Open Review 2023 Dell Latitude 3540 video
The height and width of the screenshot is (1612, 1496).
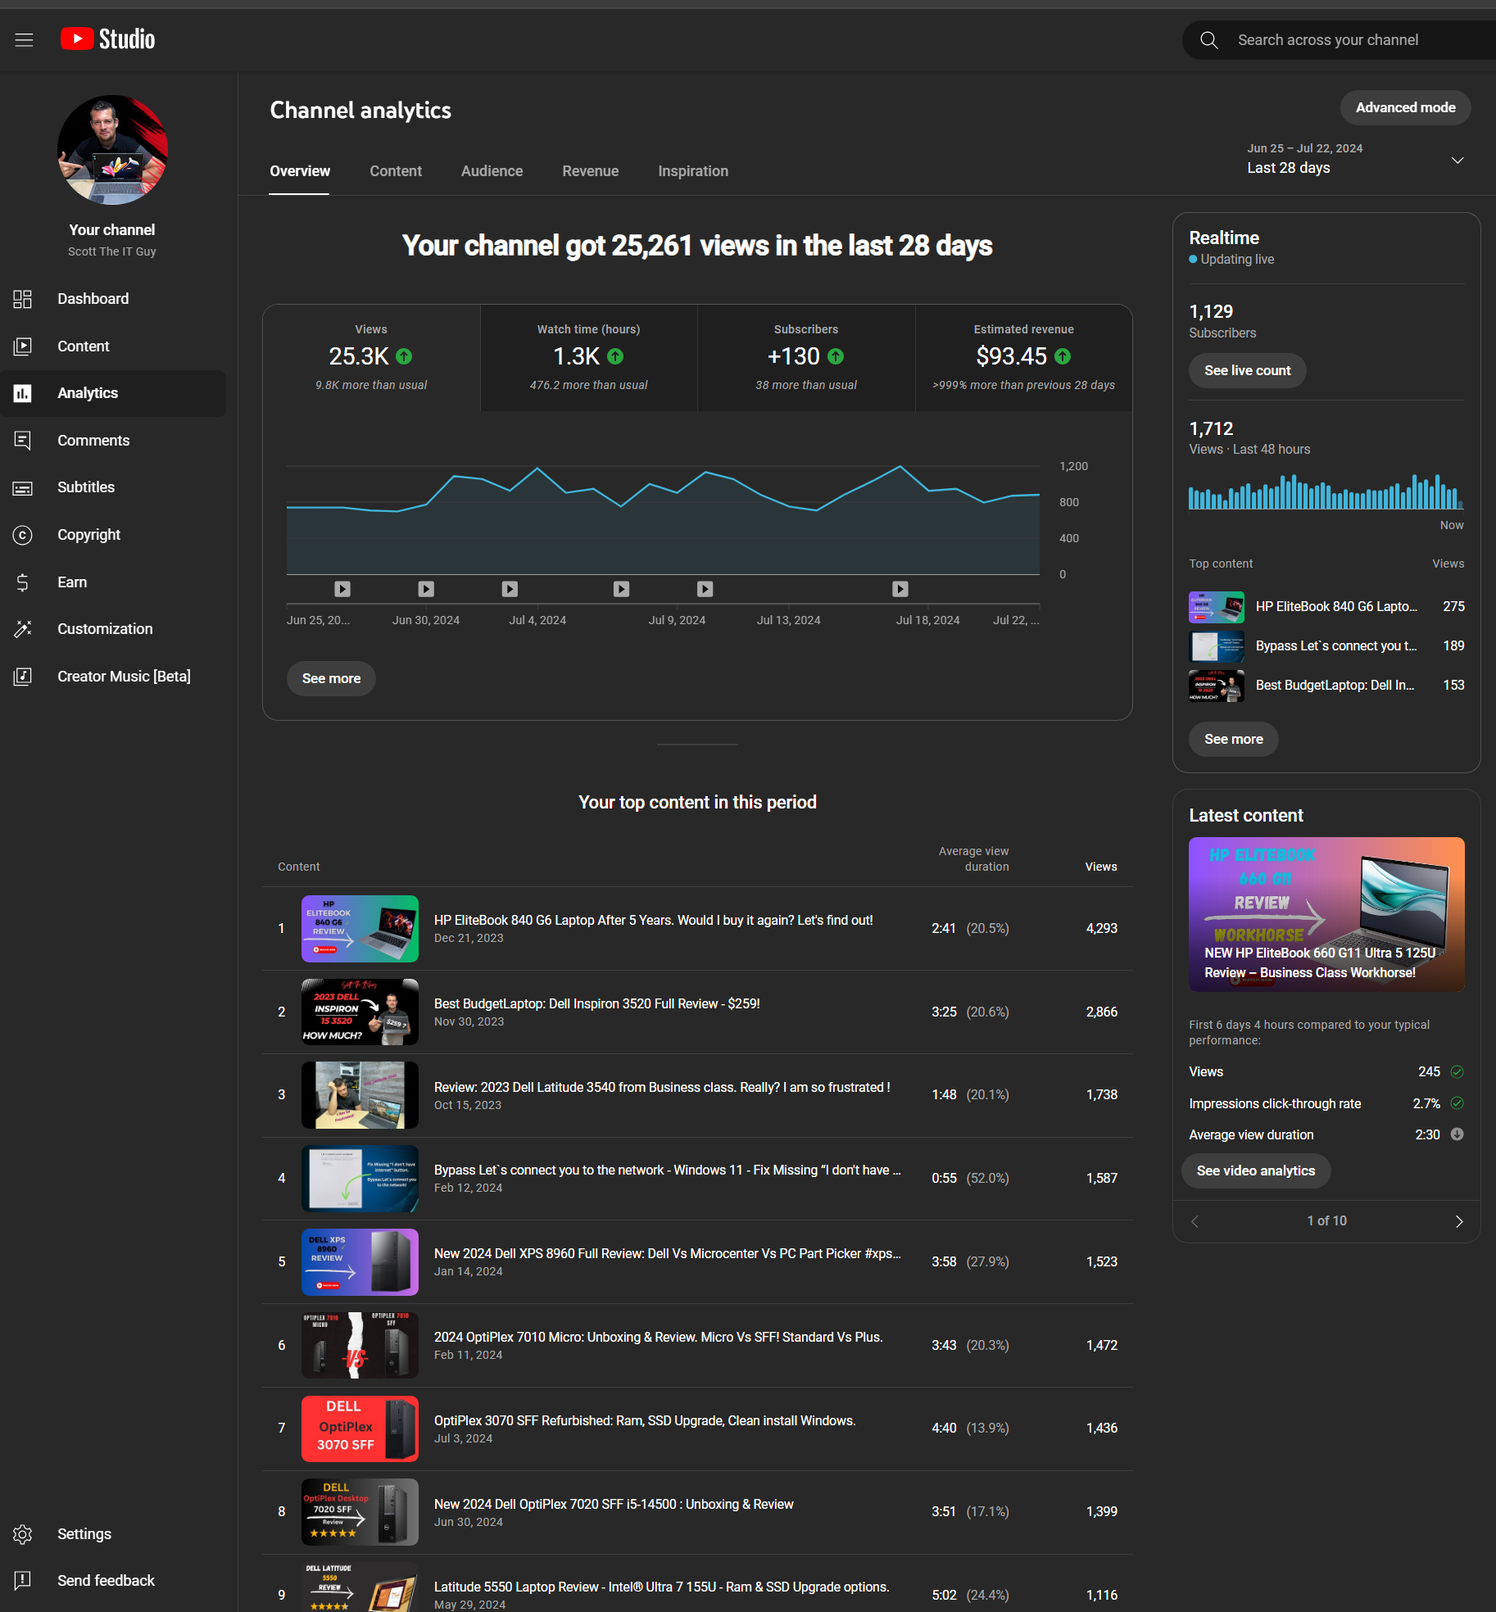(662, 1087)
